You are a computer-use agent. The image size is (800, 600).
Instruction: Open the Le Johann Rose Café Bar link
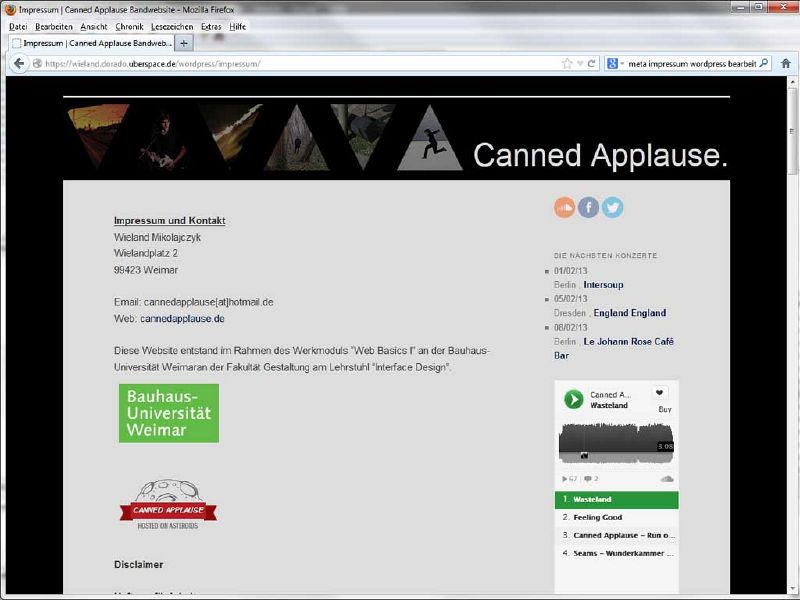coord(614,348)
